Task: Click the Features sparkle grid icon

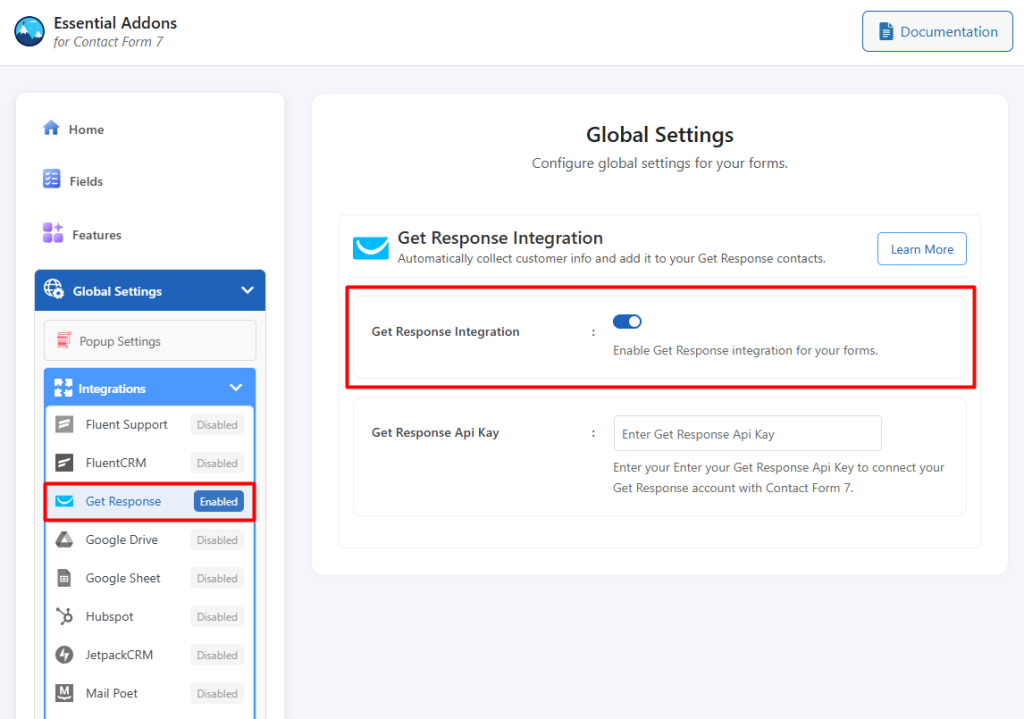Action: coord(53,232)
